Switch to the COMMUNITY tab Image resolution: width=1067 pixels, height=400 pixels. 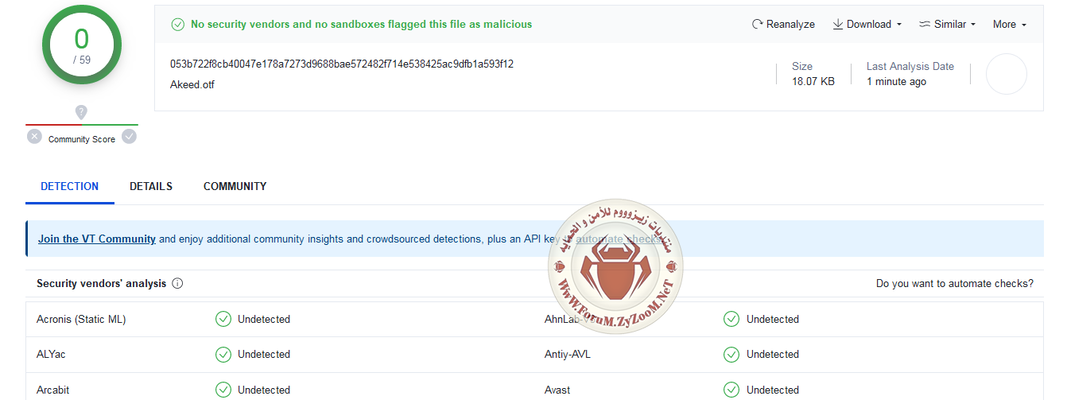pos(235,186)
